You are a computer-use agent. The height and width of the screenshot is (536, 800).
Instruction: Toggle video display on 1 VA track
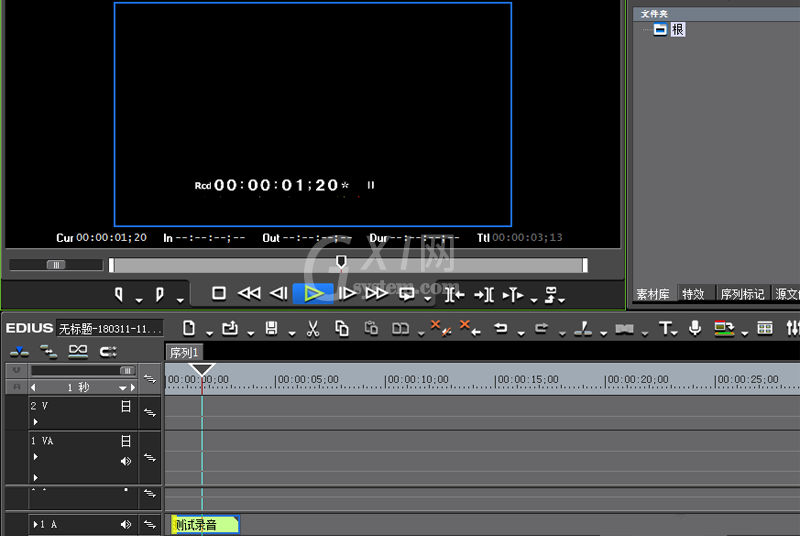tap(126, 441)
